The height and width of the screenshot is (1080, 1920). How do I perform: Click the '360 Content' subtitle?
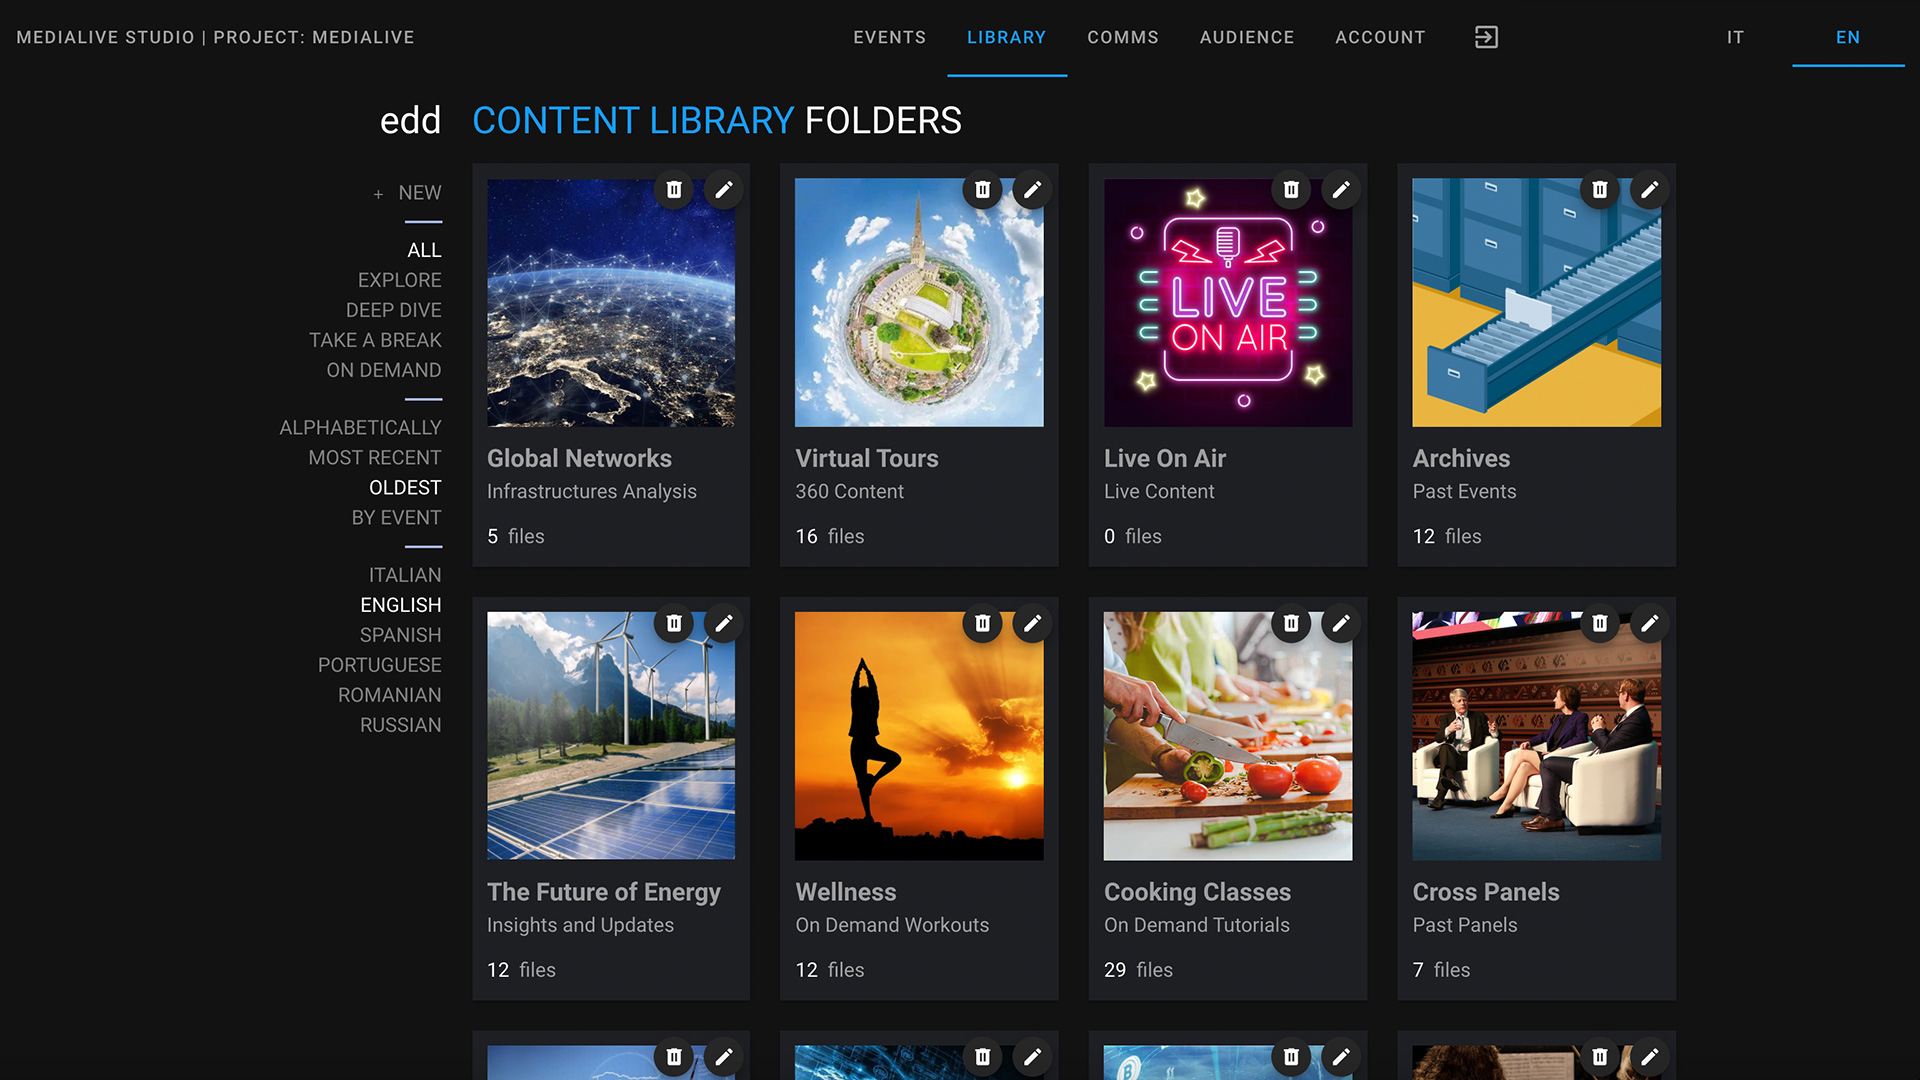[x=849, y=491]
